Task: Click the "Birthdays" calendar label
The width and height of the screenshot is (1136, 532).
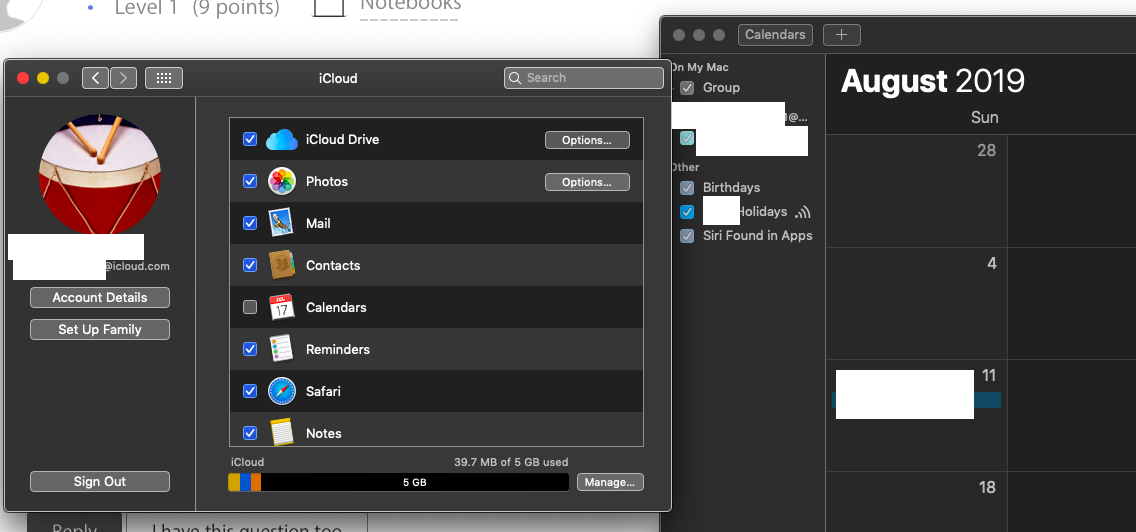Action: 732,188
